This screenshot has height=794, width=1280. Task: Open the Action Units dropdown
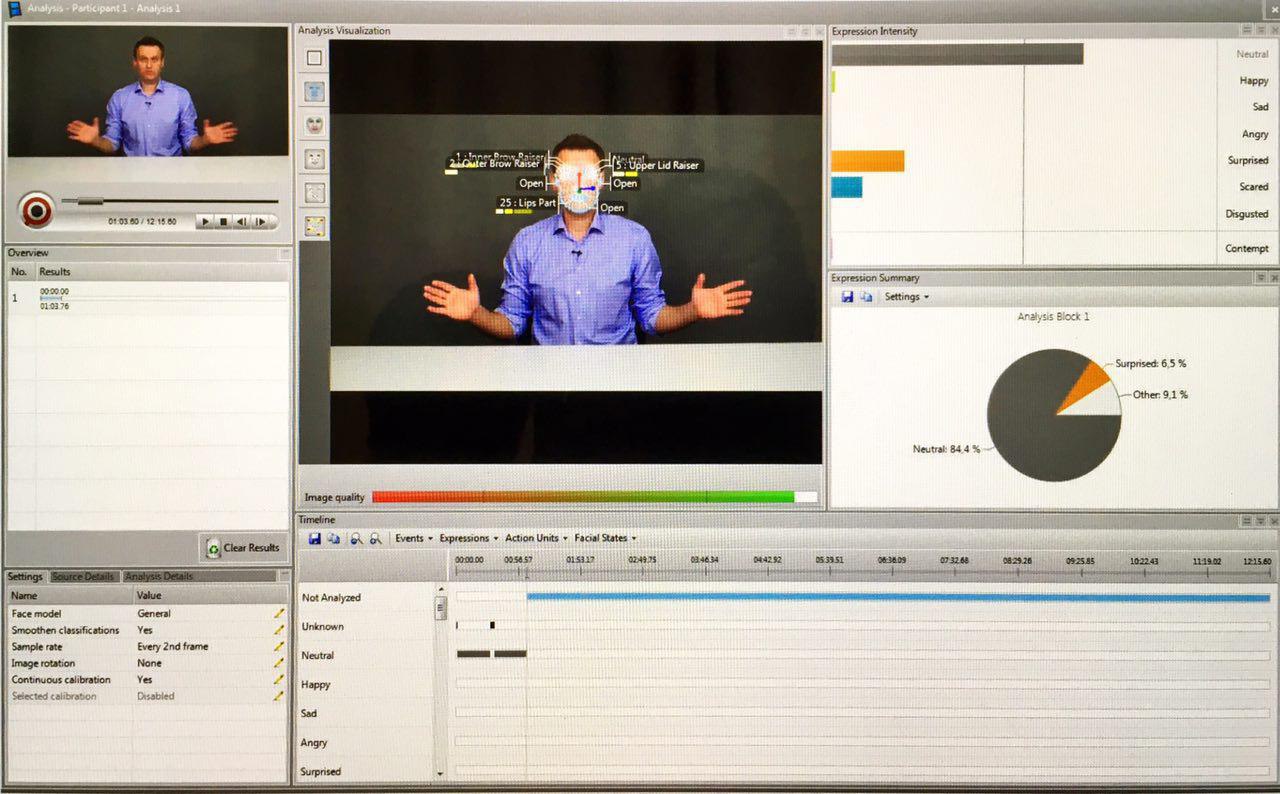click(536, 538)
